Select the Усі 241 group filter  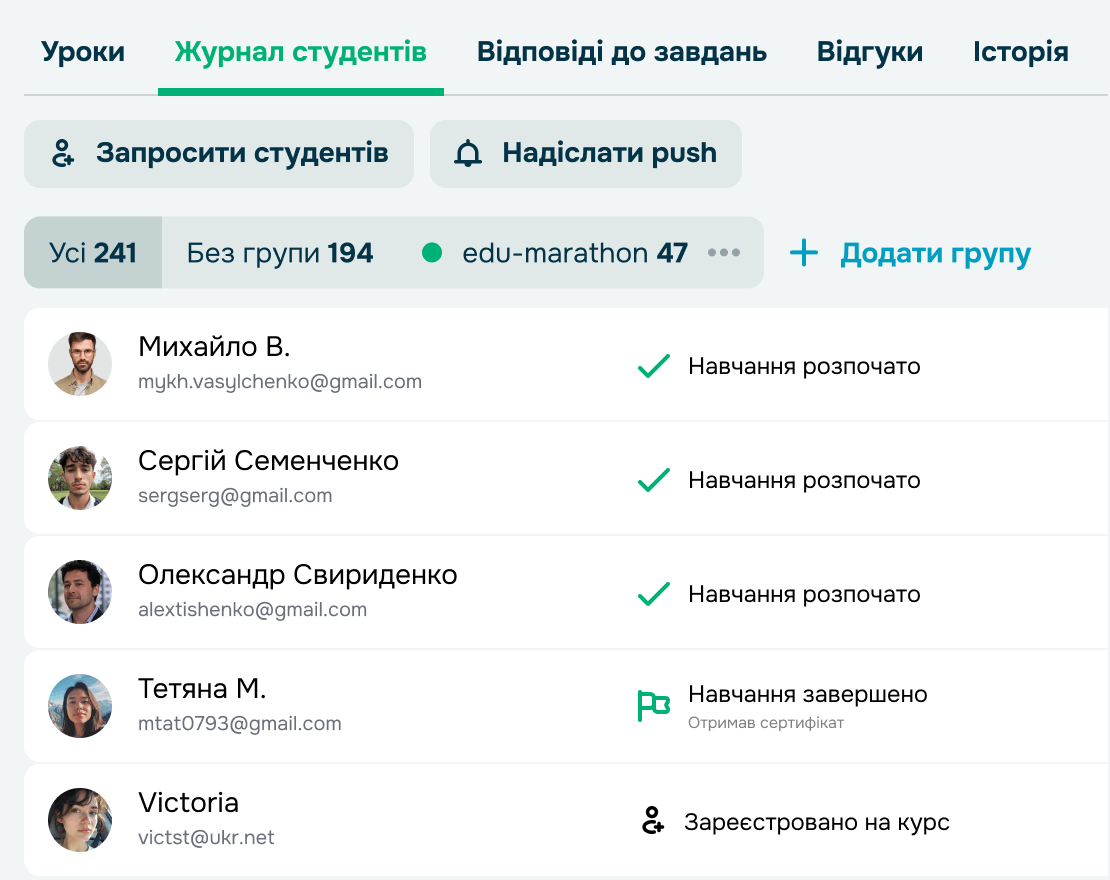click(93, 253)
